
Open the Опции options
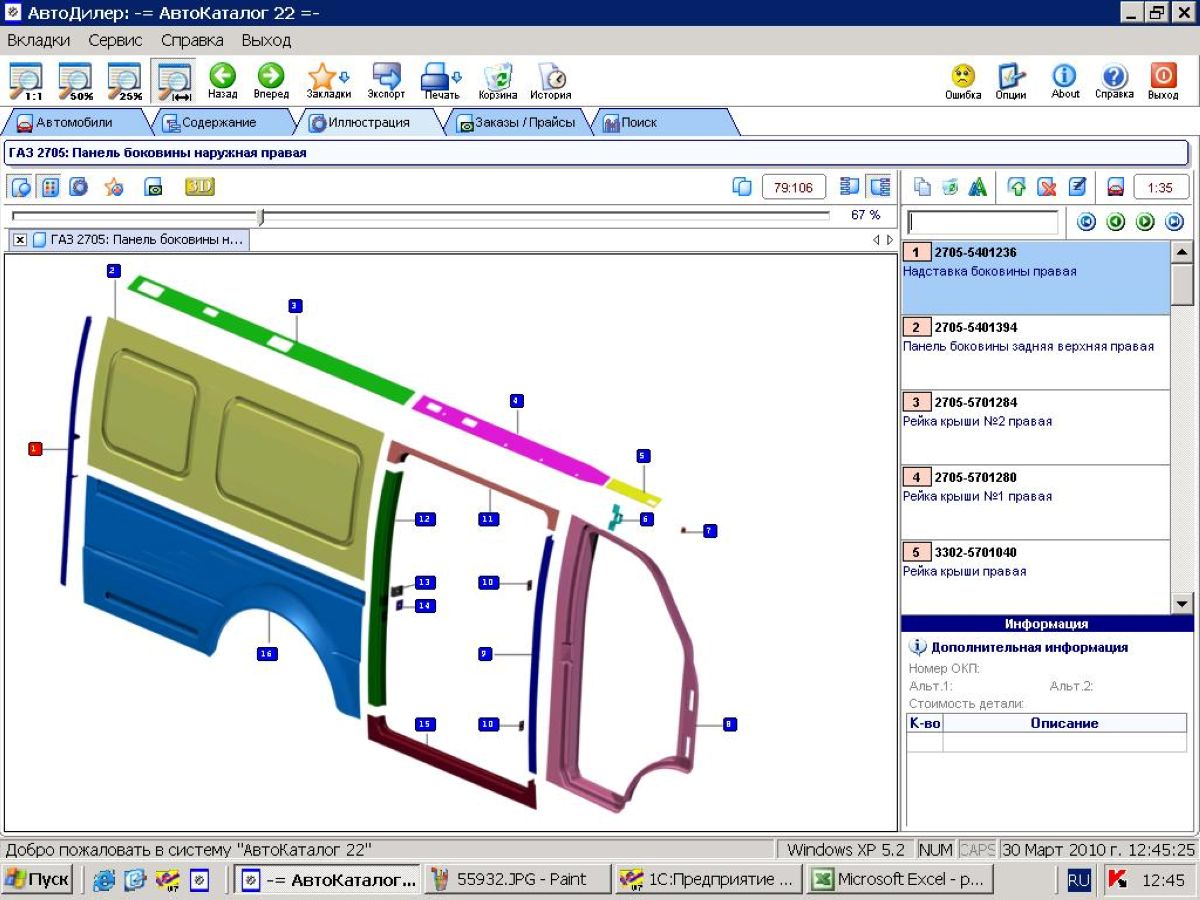1011,81
